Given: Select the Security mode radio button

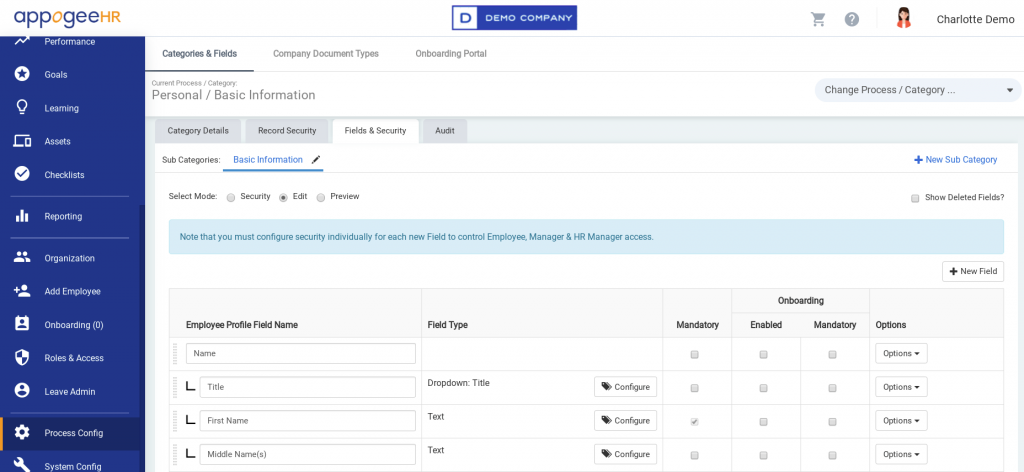Looking at the screenshot, I should [x=231, y=197].
